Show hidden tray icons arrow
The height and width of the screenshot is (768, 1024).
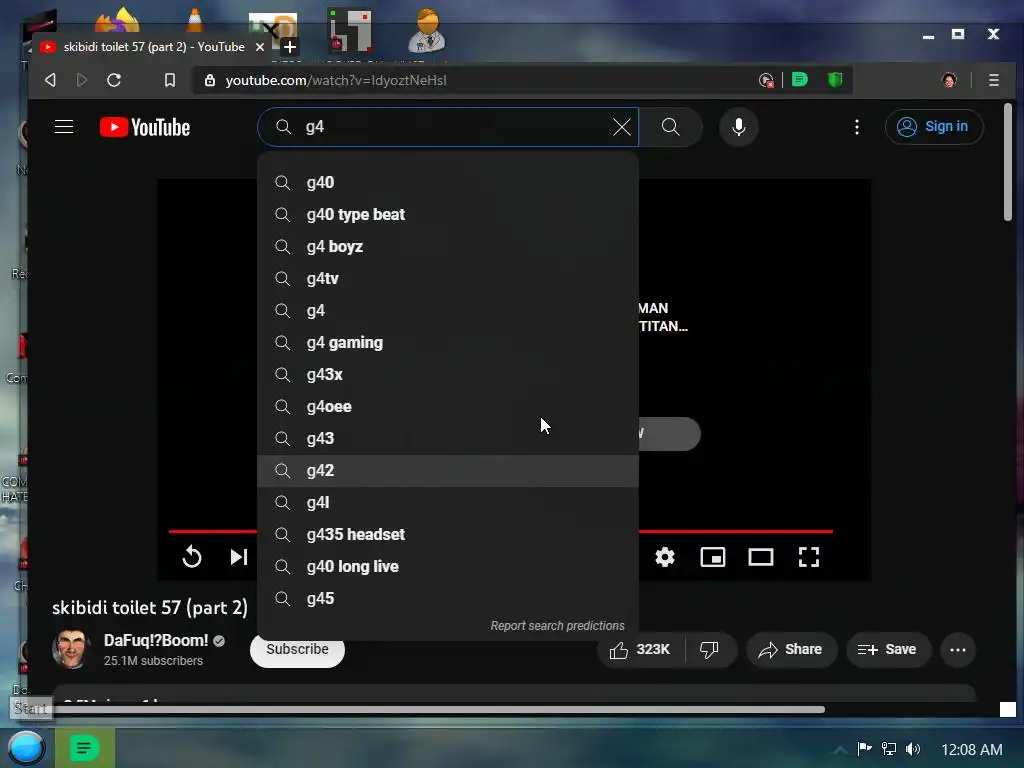point(840,750)
